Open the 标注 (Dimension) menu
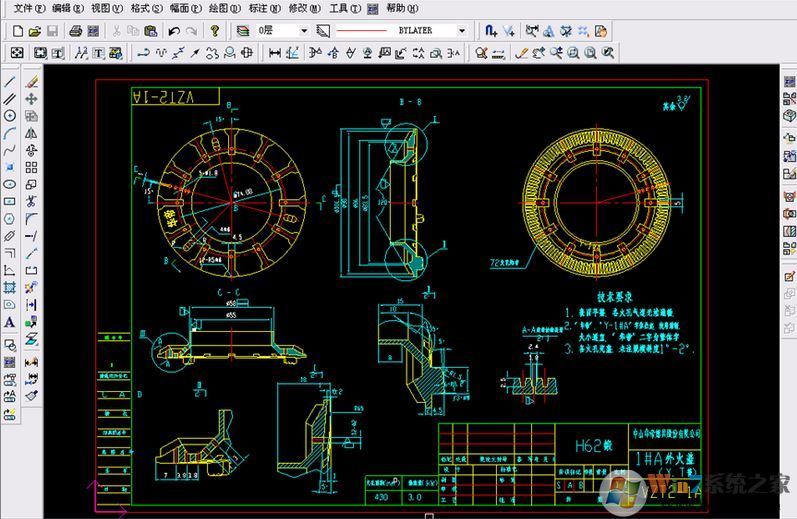Screen dimensions: 797x519 point(263,8)
